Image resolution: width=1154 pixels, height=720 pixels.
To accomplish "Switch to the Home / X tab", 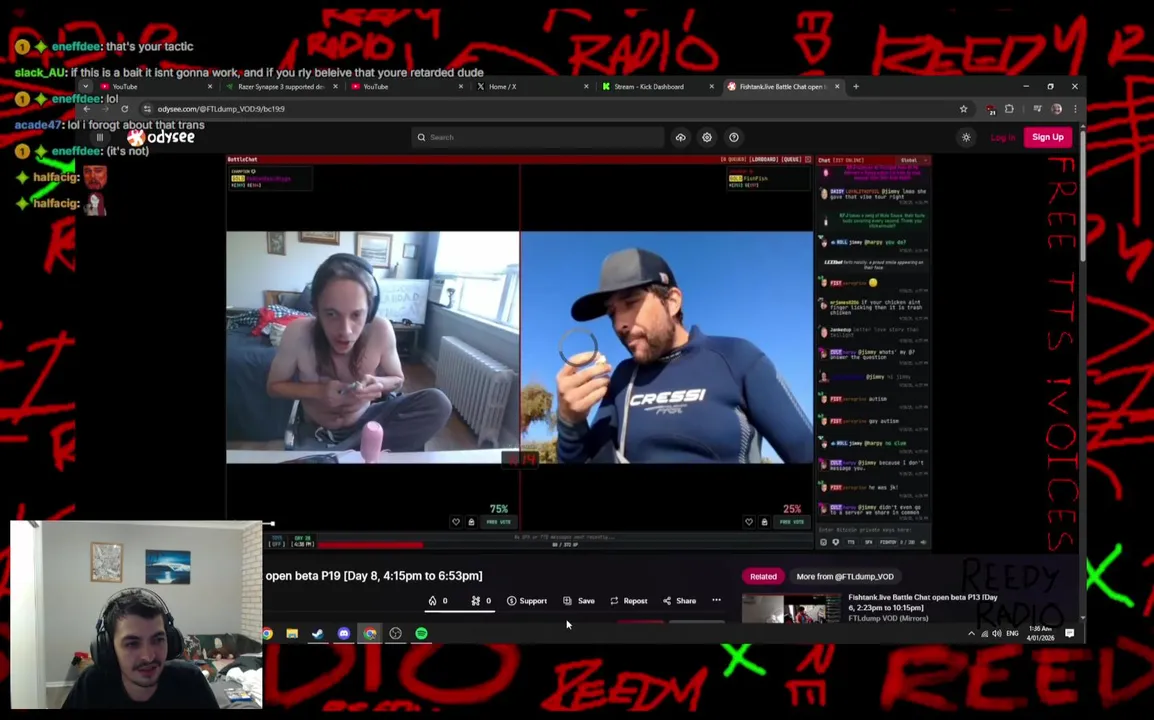I will [530, 87].
